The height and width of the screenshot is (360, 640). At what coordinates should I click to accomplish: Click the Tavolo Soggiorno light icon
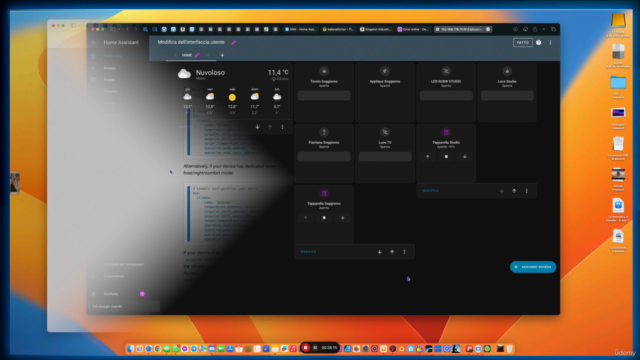(324, 71)
